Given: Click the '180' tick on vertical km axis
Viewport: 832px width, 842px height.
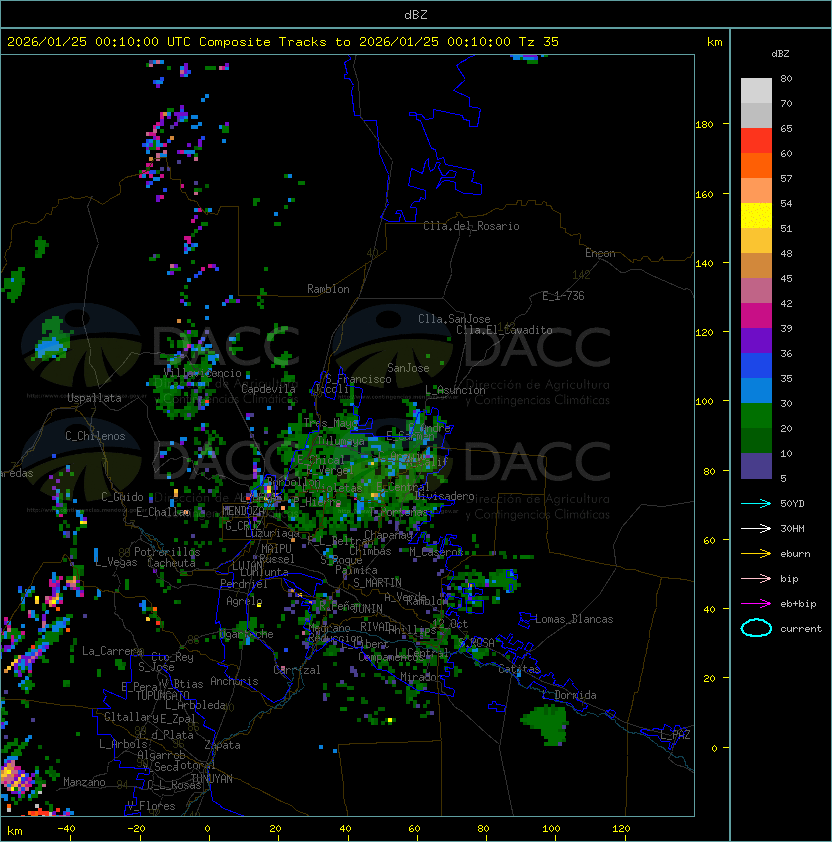Looking at the screenshot, I should tap(704, 125).
